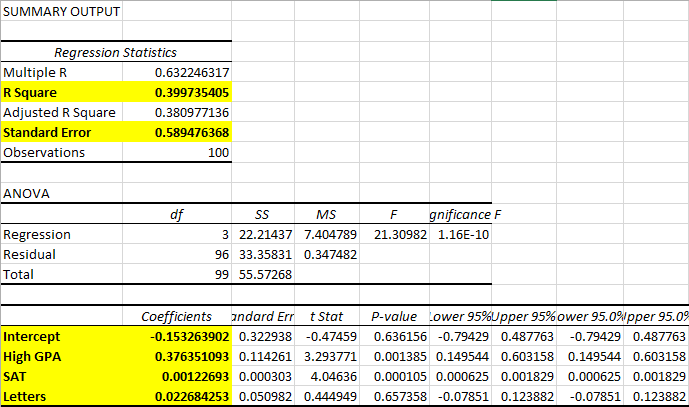Click the ANOVA heading cell
This screenshot has height=407, width=689.
pos(62,193)
